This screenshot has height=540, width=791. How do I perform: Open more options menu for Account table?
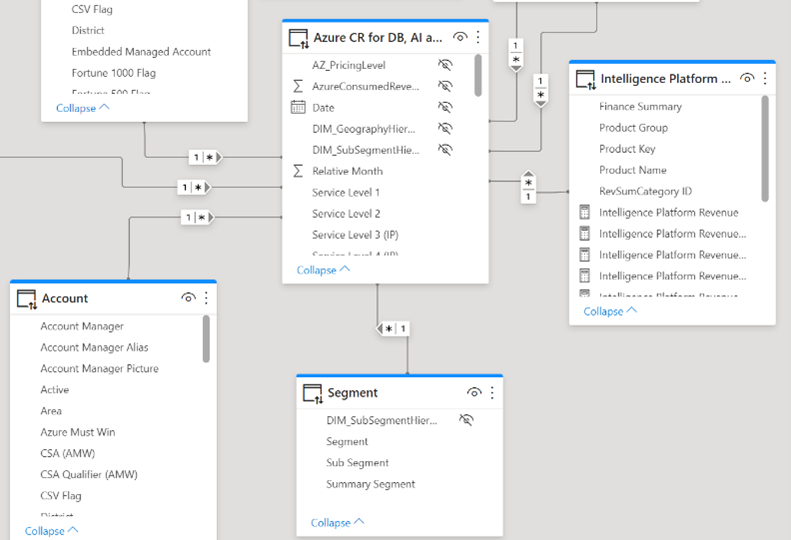[x=206, y=298]
